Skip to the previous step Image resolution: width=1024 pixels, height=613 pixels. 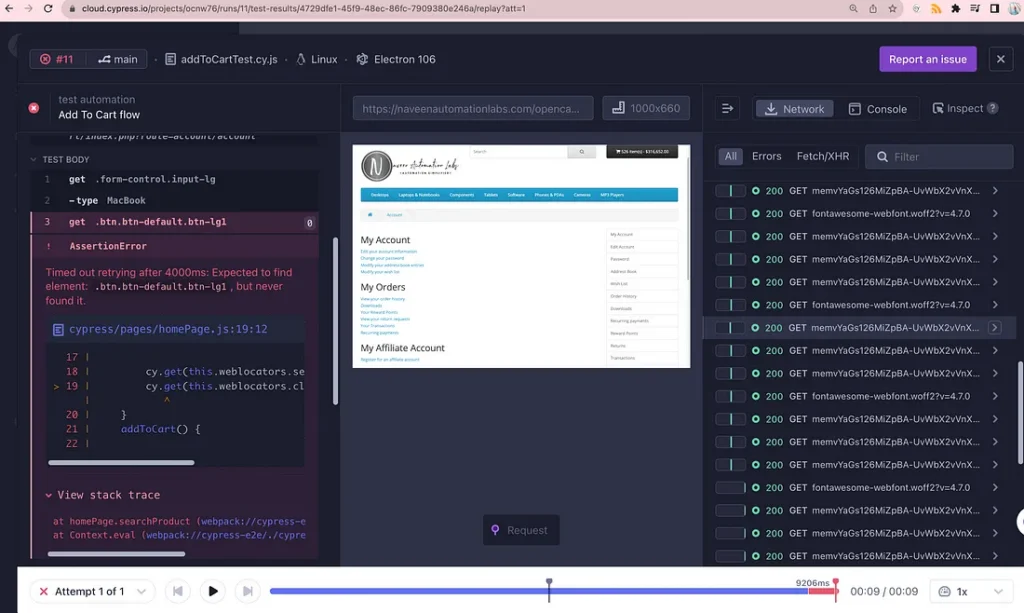pyautogui.click(x=177, y=591)
